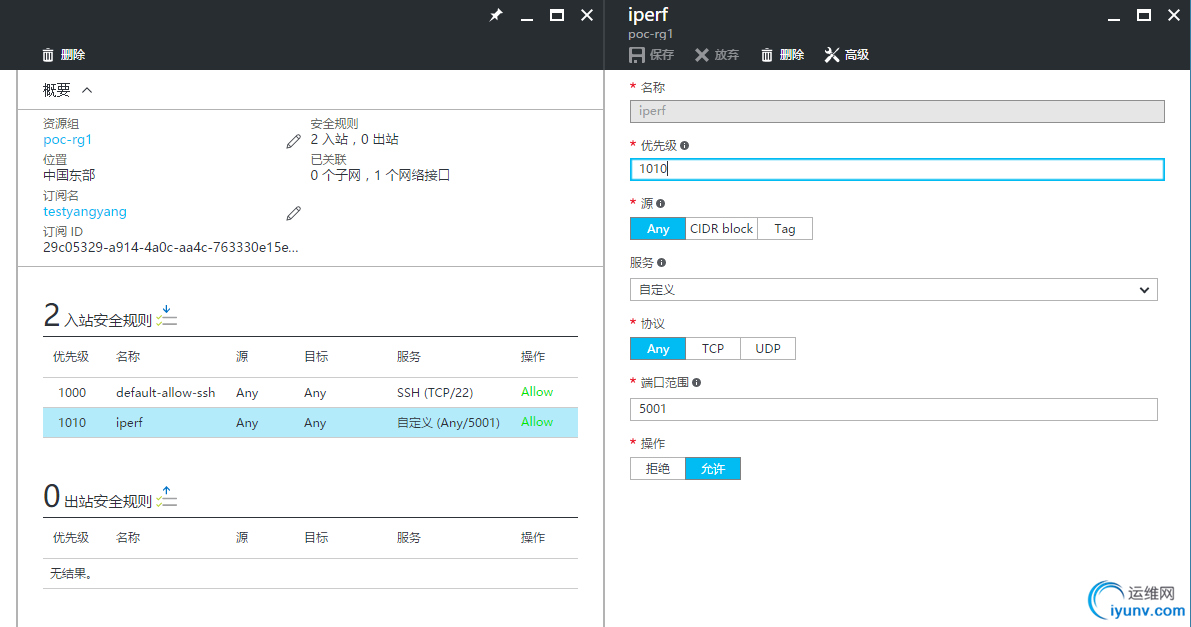Open the service (服务) dropdown showing 自定义
The image size is (1191, 627).
(893, 290)
